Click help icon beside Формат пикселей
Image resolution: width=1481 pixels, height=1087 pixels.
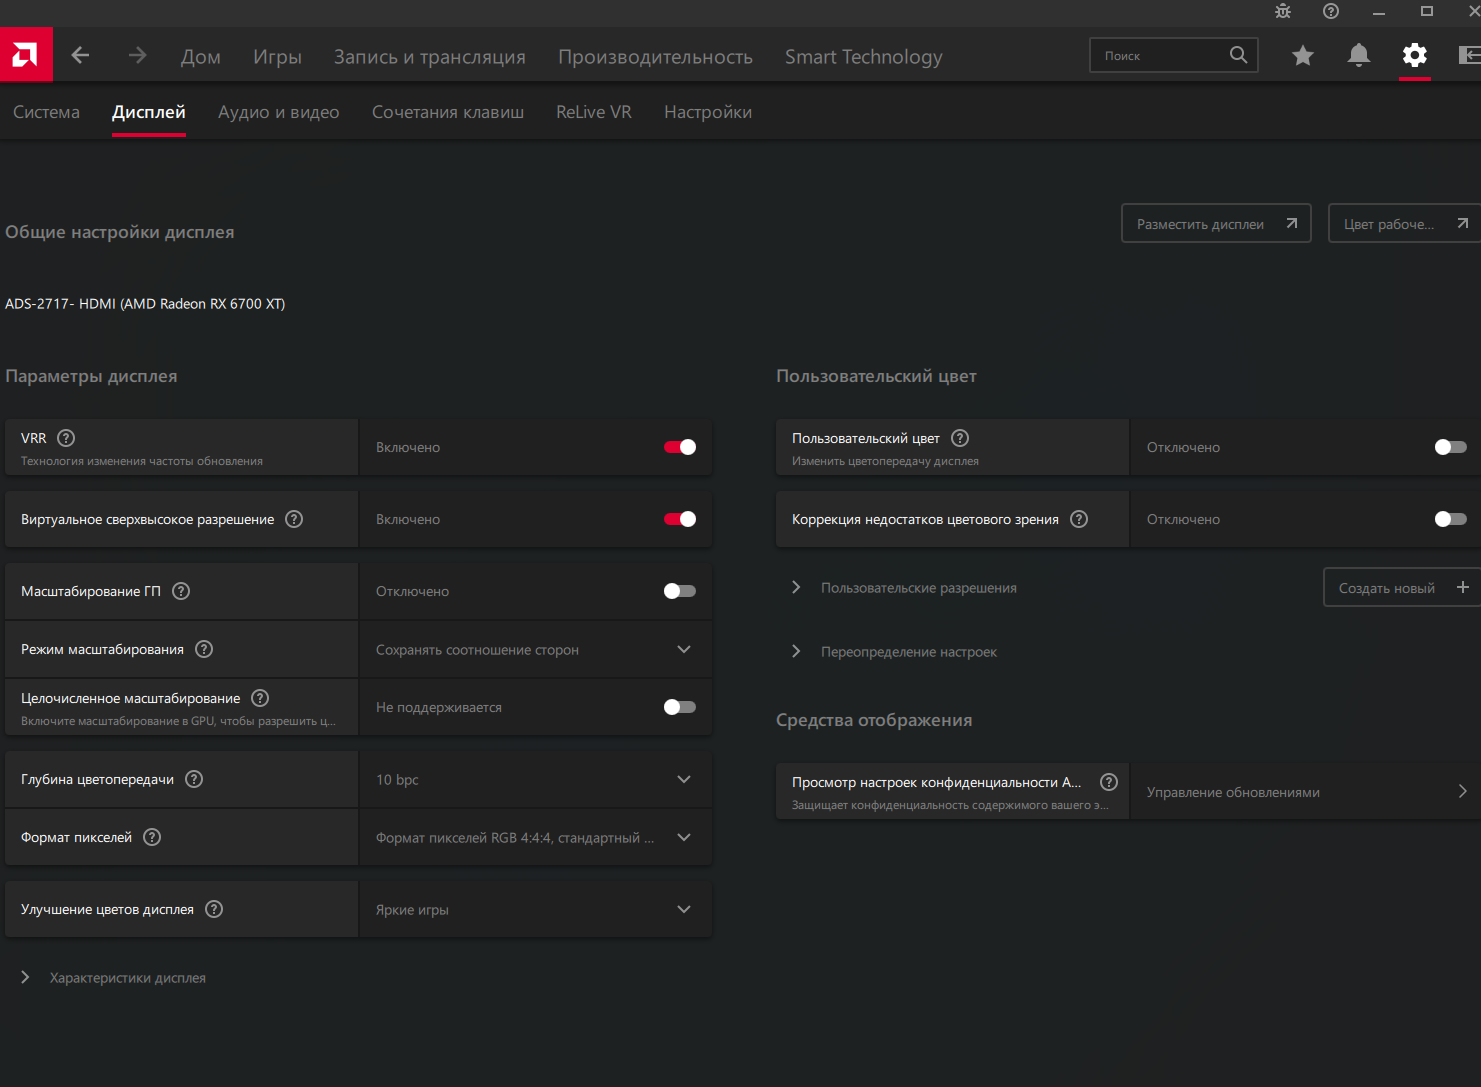coord(152,837)
